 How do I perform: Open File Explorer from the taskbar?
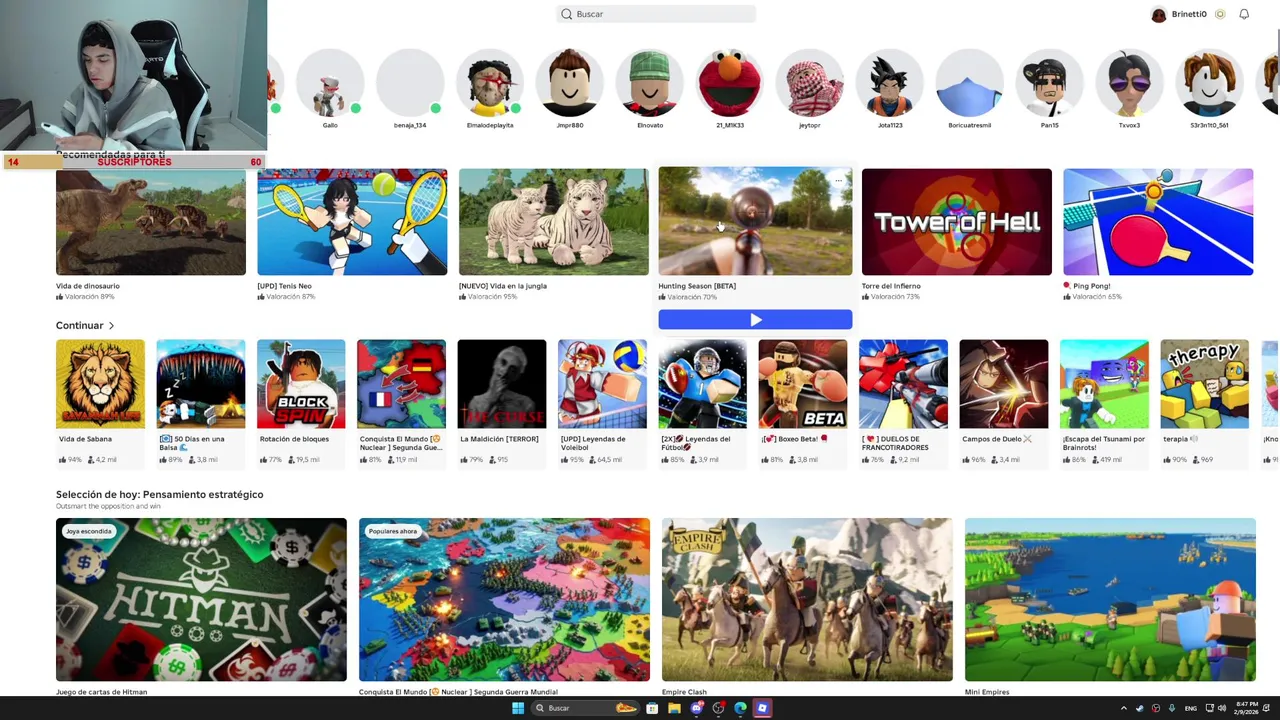pyautogui.click(x=674, y=708)
